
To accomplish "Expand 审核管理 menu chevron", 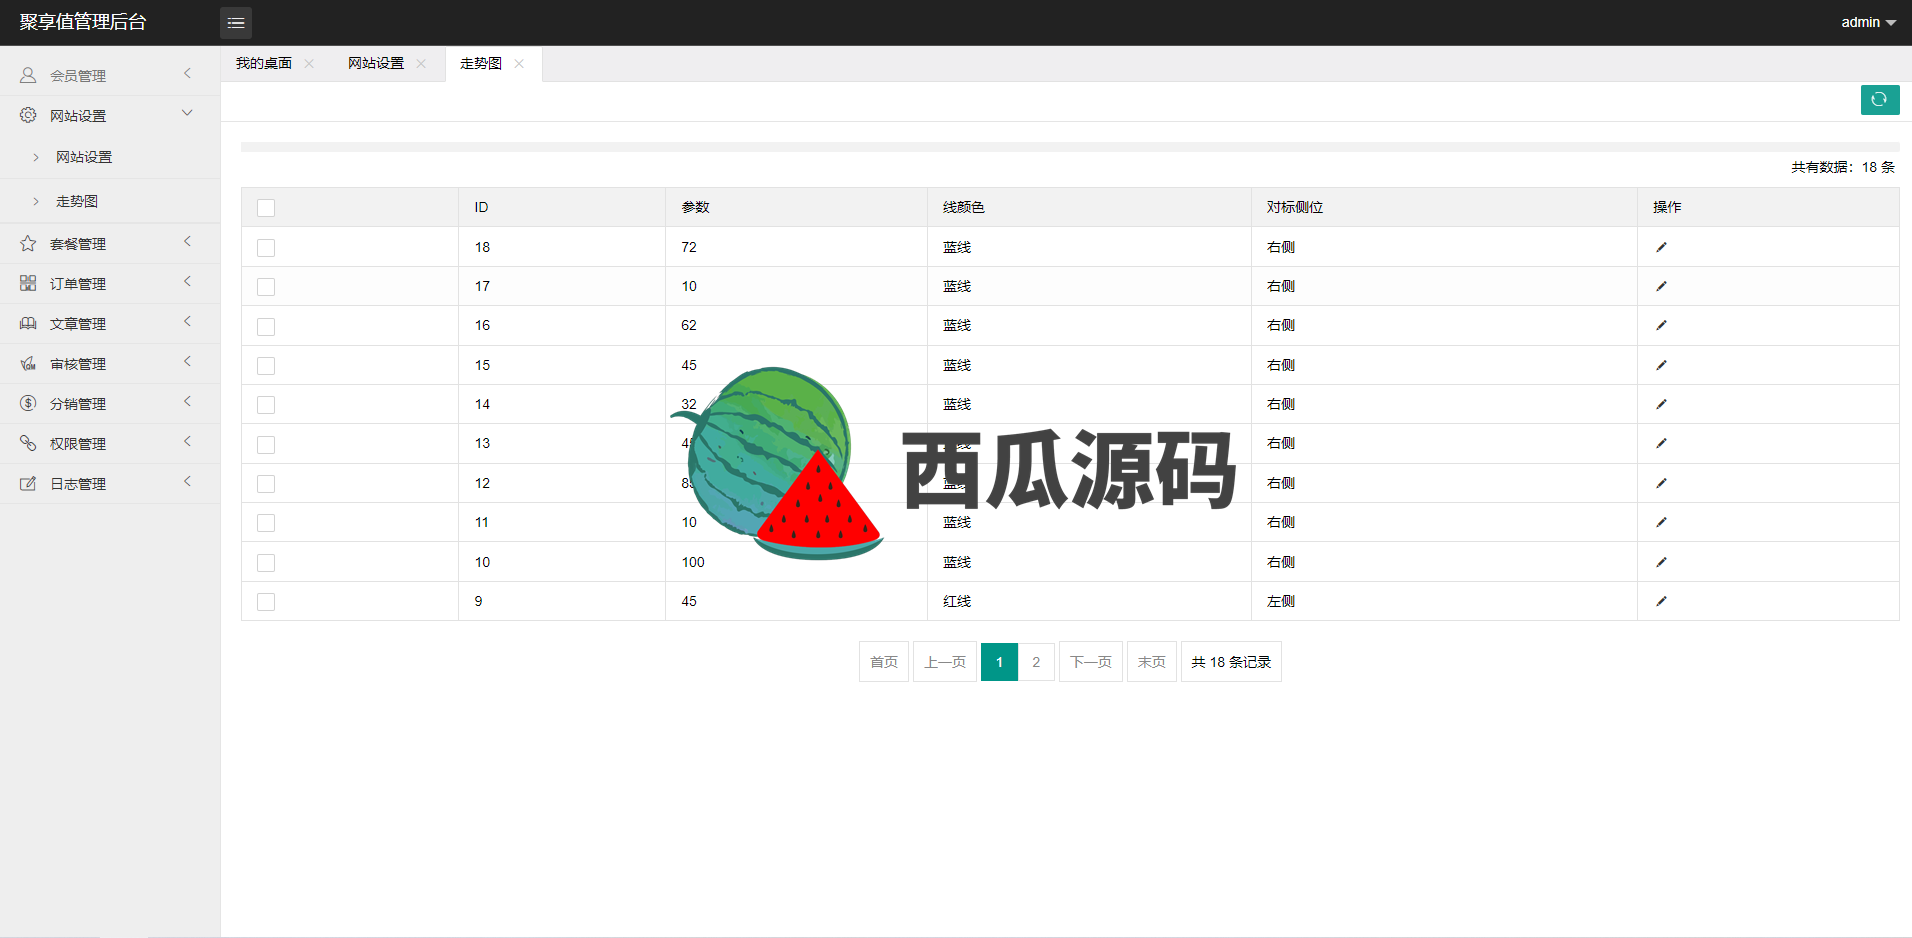I will 187,361.
